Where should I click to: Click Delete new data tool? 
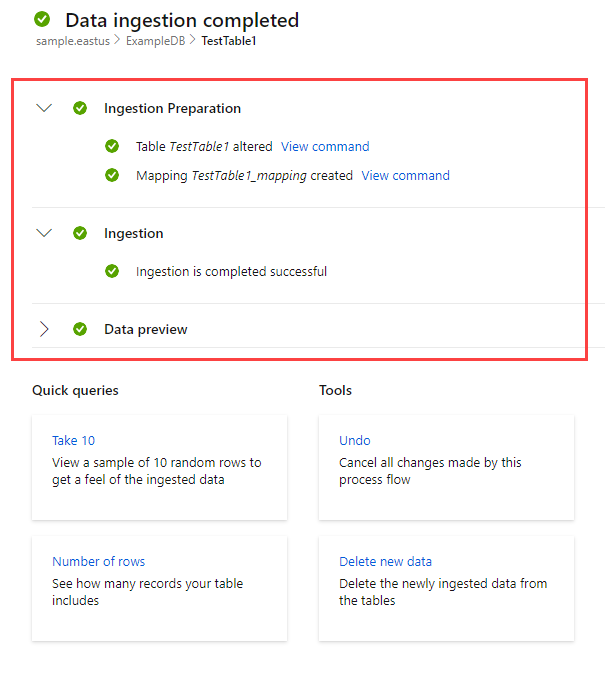point(385,561)
